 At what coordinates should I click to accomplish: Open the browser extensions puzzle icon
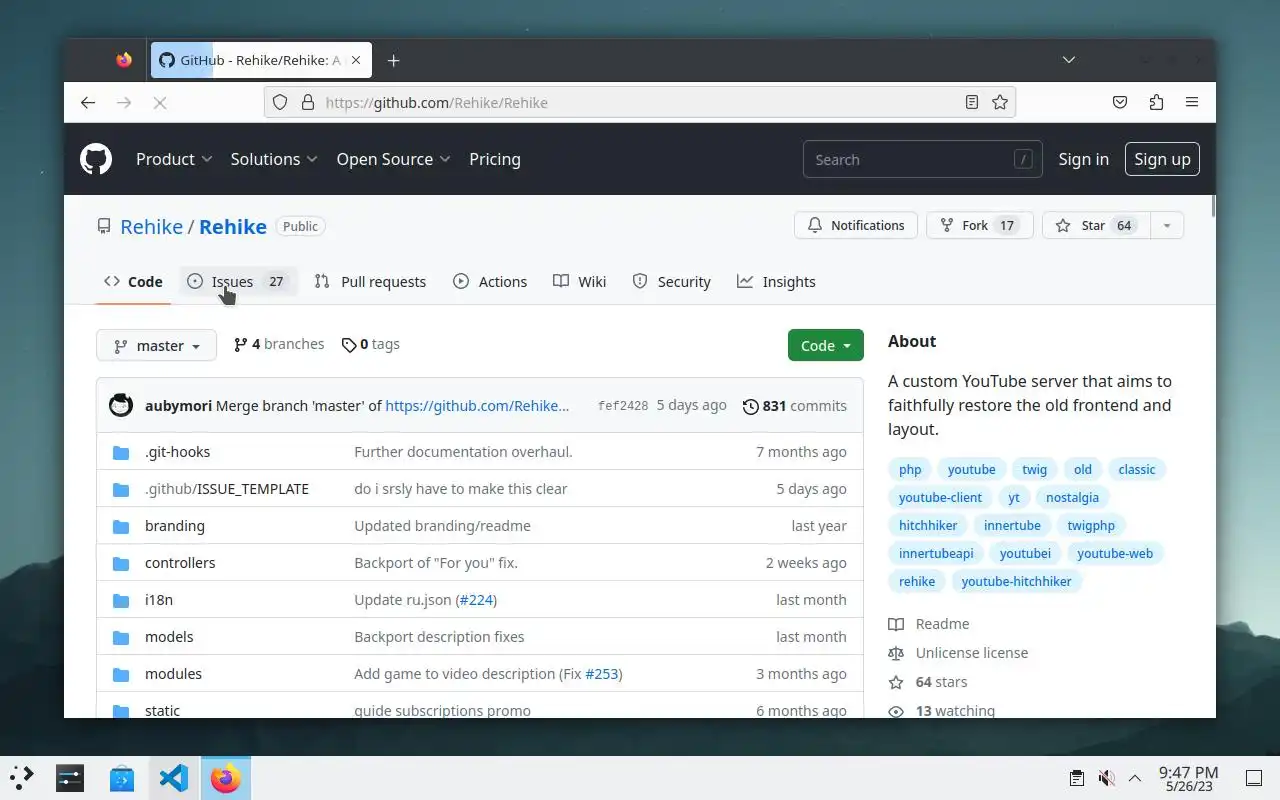[1156, 102]
